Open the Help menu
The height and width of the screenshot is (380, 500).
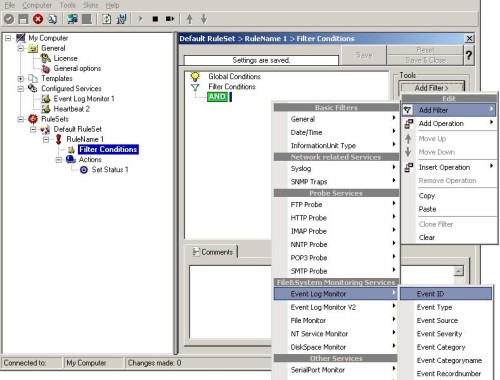112,5
